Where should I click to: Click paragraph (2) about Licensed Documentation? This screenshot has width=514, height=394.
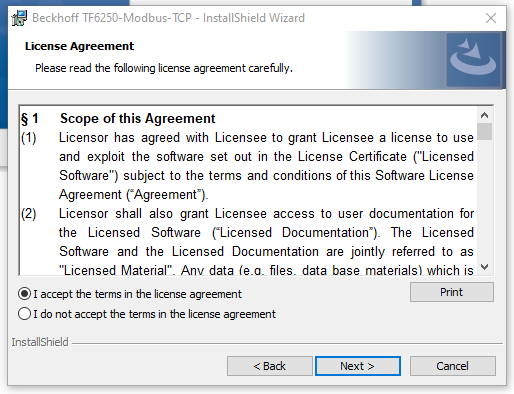[248, 242]
